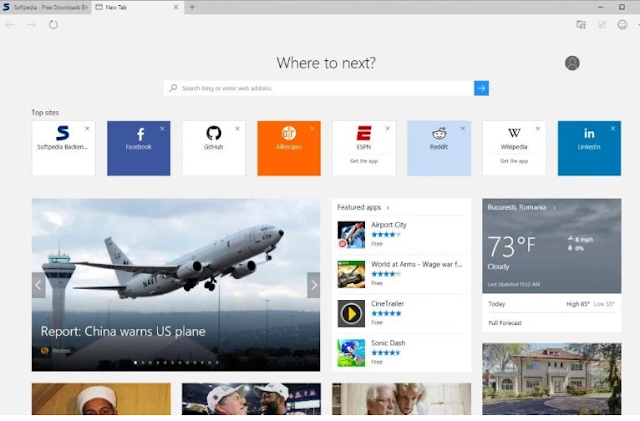Remove GitHub tile with its X

pyautogui.click(x=237, y=128)
